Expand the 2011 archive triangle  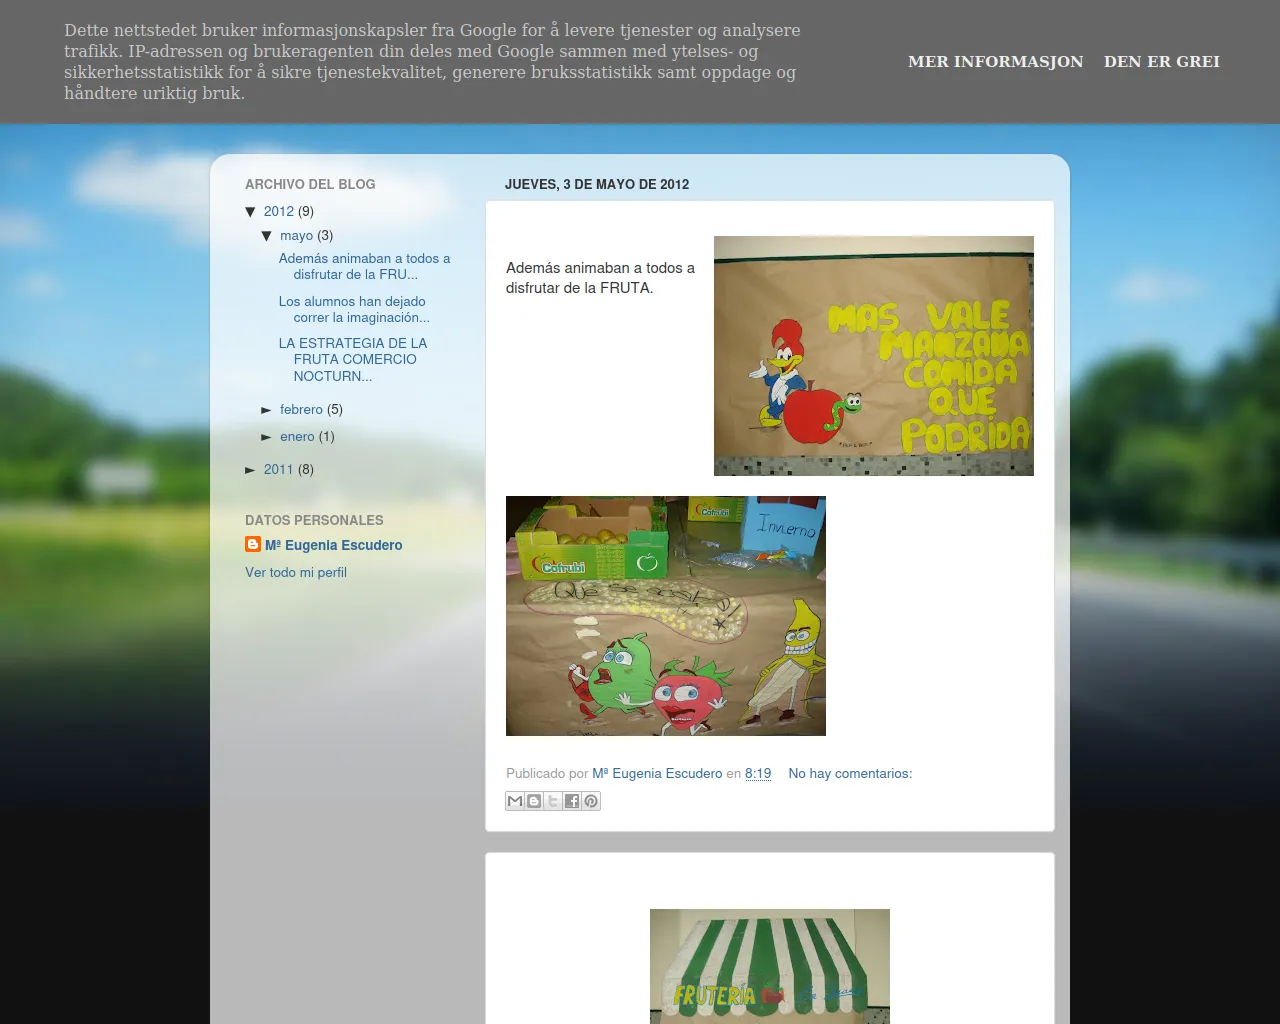pos(251,470)
